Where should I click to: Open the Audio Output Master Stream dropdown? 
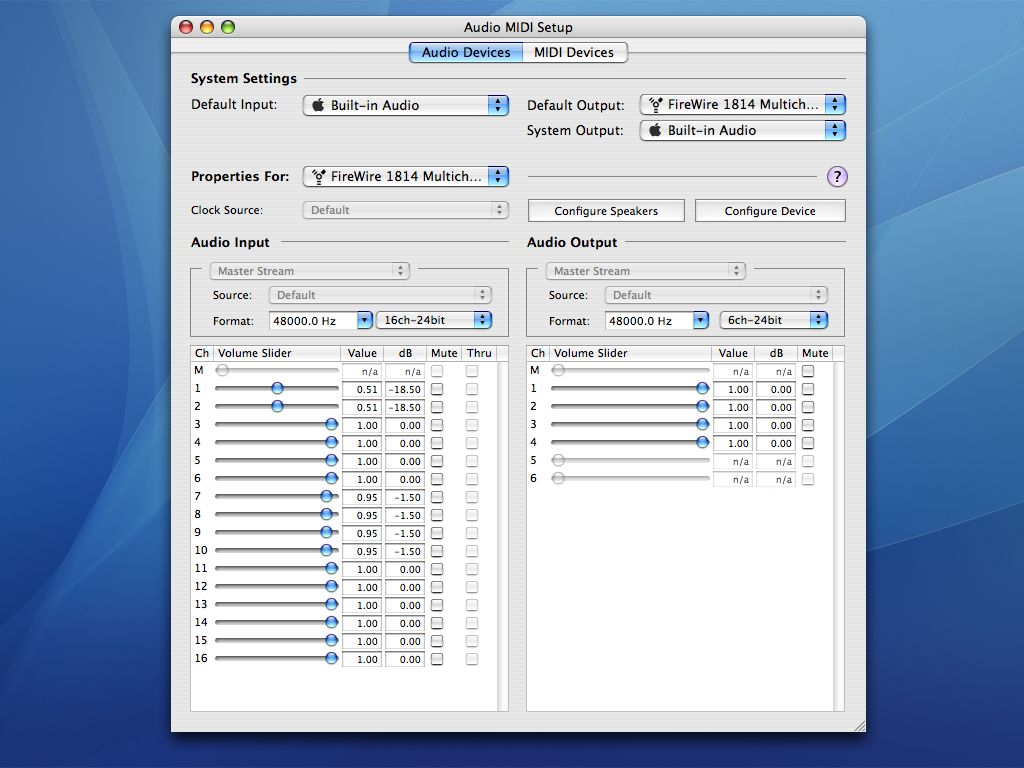pyautogui.click(x=646, y=271)
